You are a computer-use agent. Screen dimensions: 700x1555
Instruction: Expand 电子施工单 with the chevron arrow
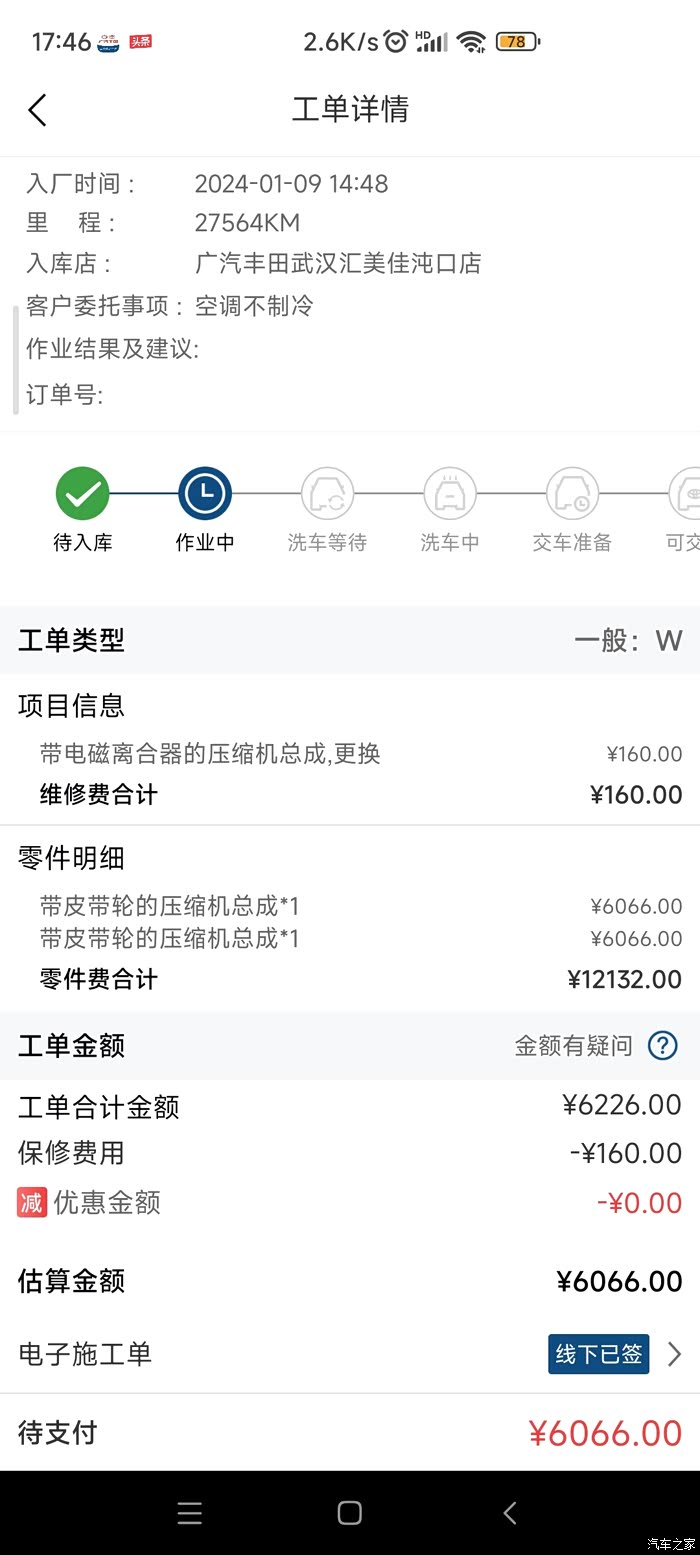(675, 1354)
